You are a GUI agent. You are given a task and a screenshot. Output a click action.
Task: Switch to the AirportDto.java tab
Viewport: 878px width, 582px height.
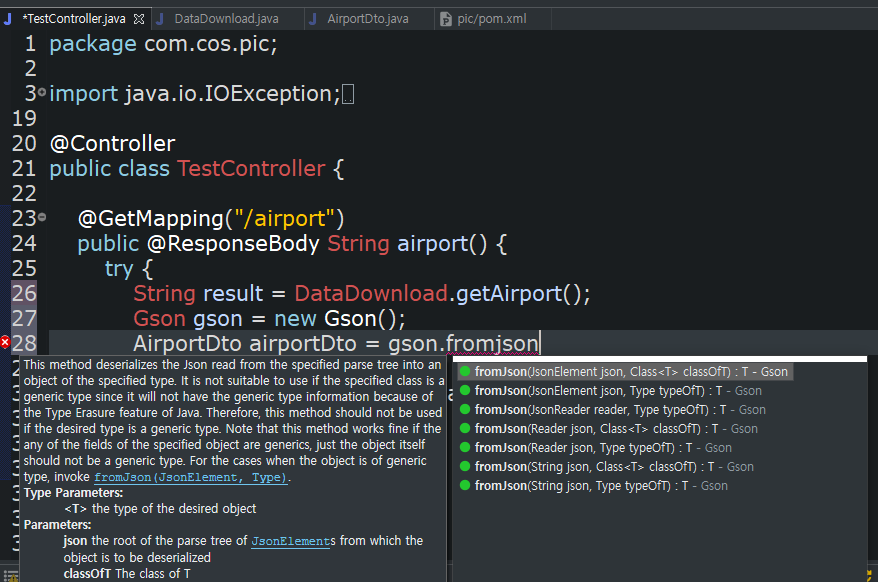click(367, 19)
